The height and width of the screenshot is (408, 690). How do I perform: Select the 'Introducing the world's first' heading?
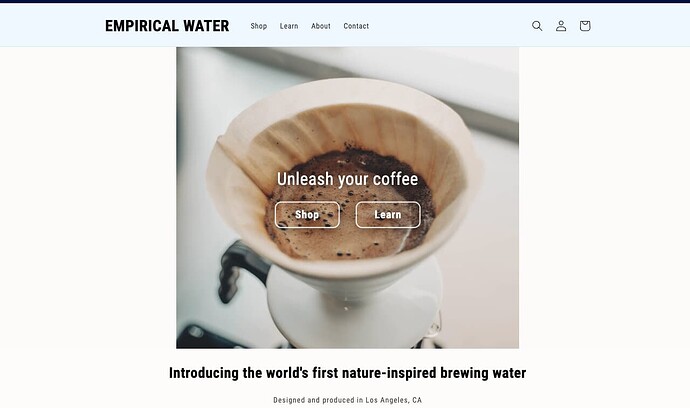click(x=347, y=373)
